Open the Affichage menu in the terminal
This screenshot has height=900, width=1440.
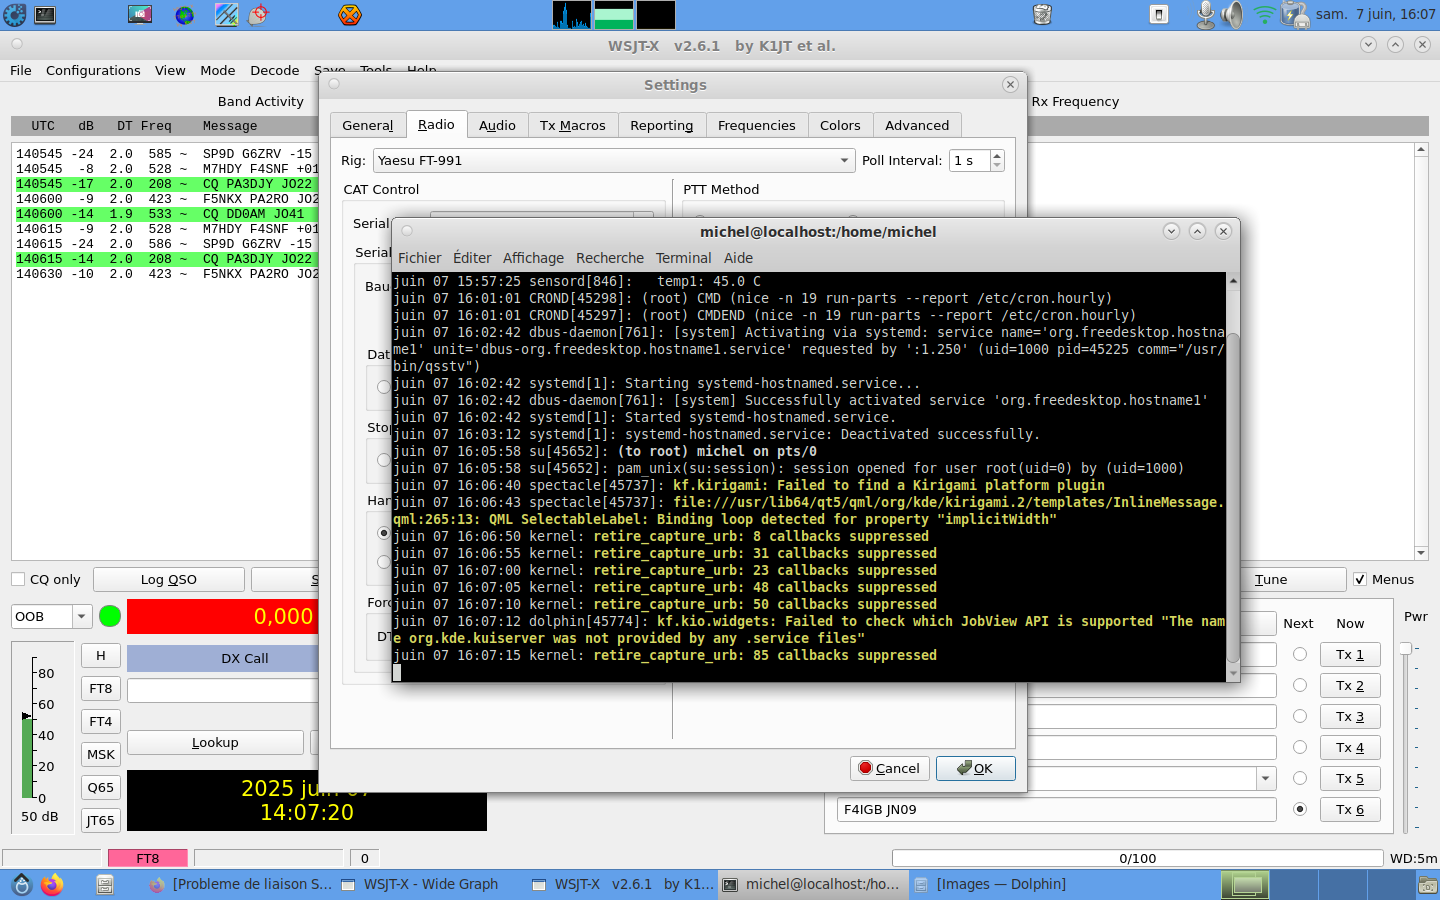coord(533,258)
